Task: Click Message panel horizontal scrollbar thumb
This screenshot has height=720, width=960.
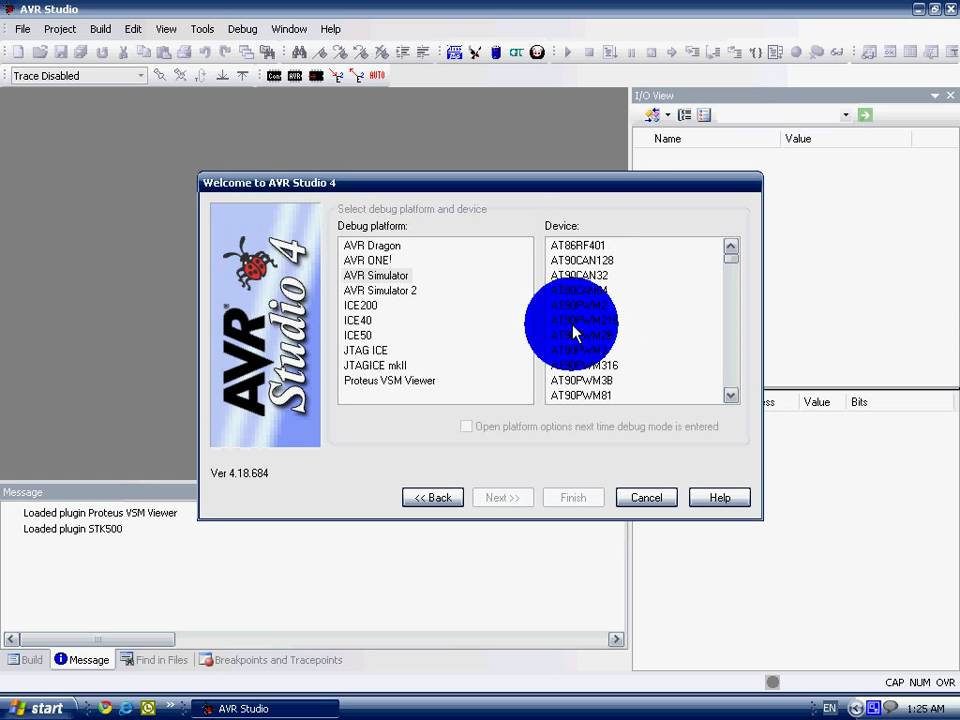Action: [98, 639]
